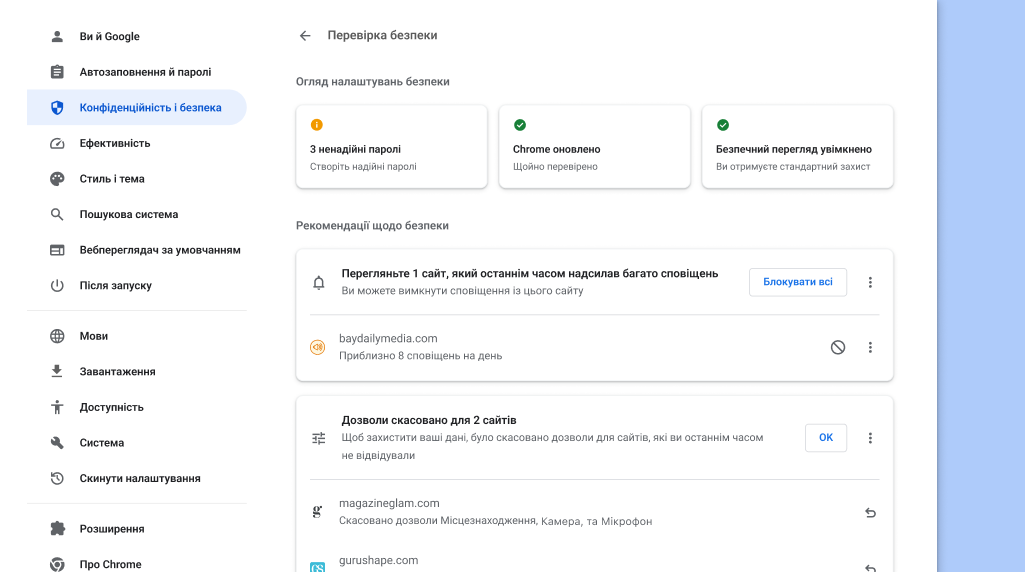Open more options menu for notifications recommendation
The image size is (1025, 572).
point(870,282)
